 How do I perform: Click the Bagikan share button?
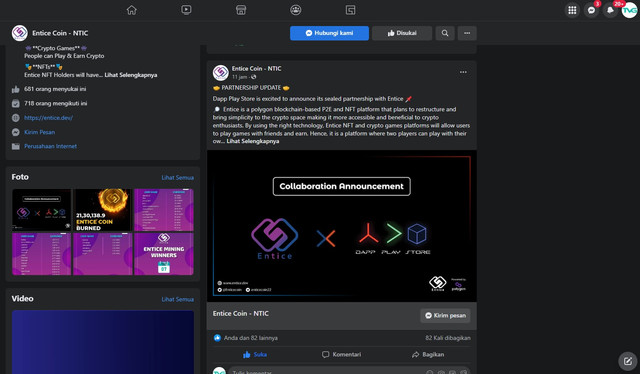(x=428, y=354)
